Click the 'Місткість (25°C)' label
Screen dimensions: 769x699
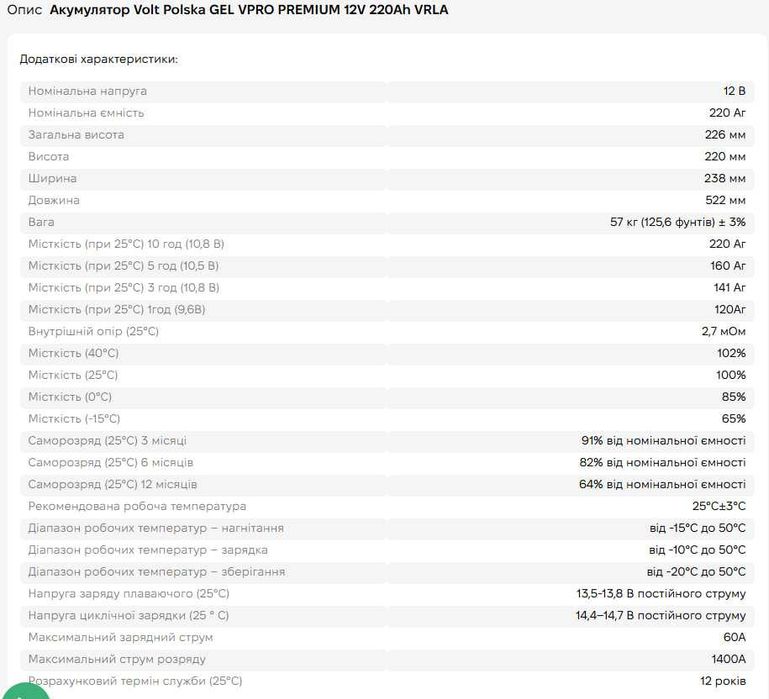click(x=73, y=375)
